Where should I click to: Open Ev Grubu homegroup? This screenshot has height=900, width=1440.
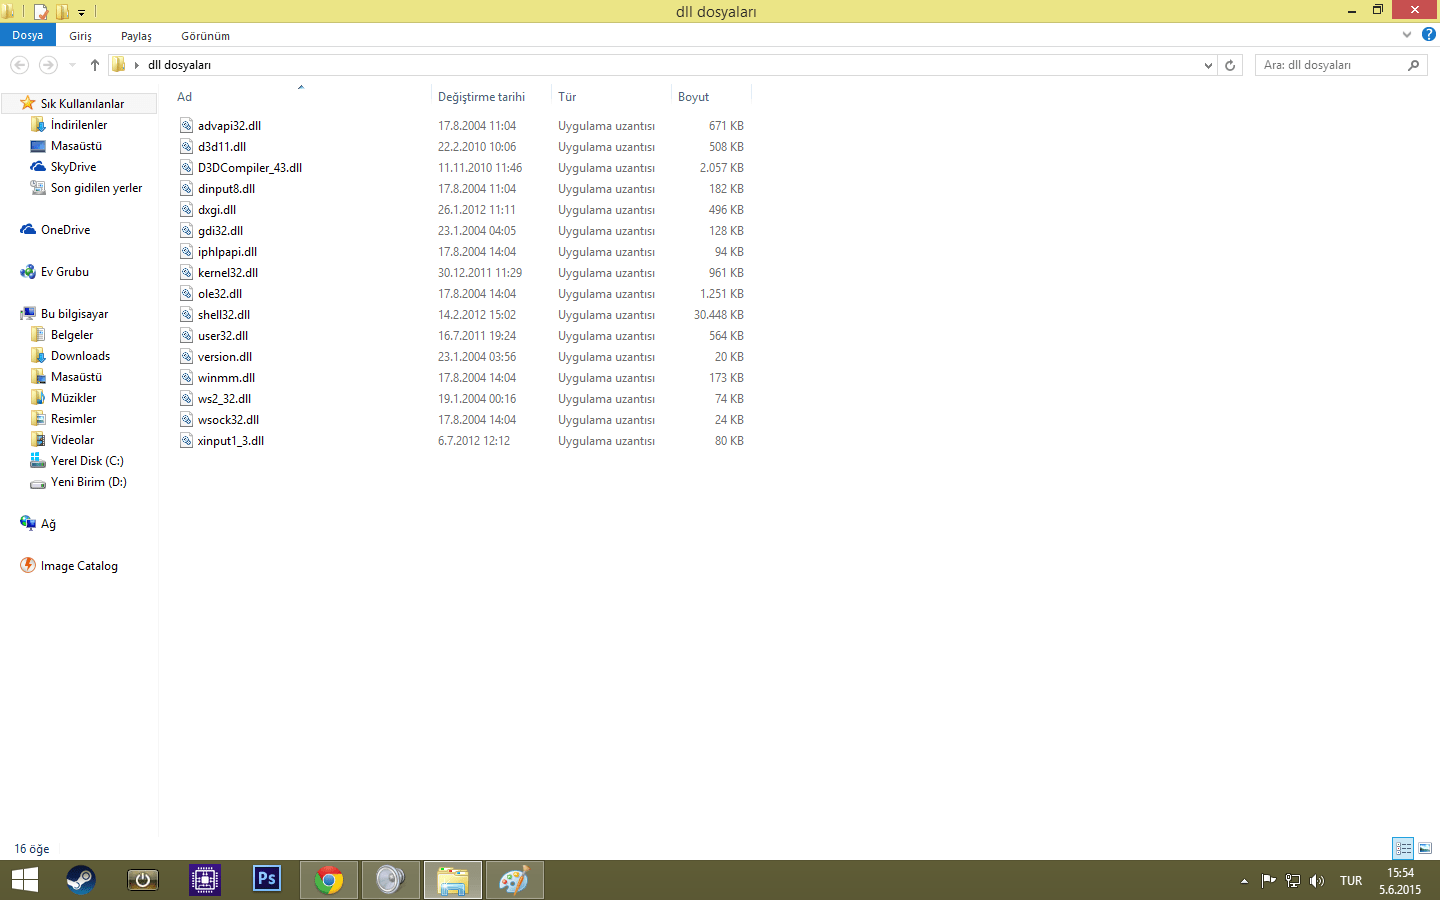pos(64,272)
